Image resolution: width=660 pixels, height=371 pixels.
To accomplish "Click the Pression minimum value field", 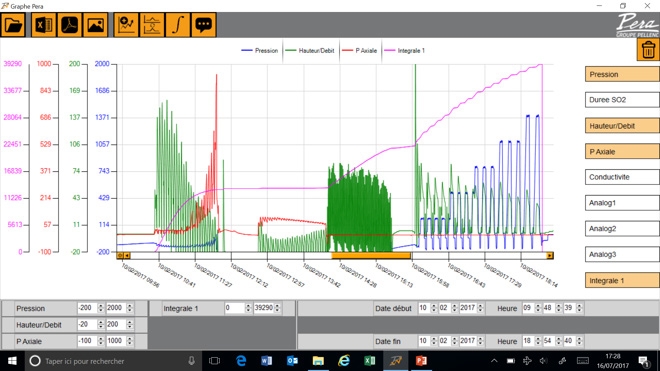I will [x=87, y=308].
